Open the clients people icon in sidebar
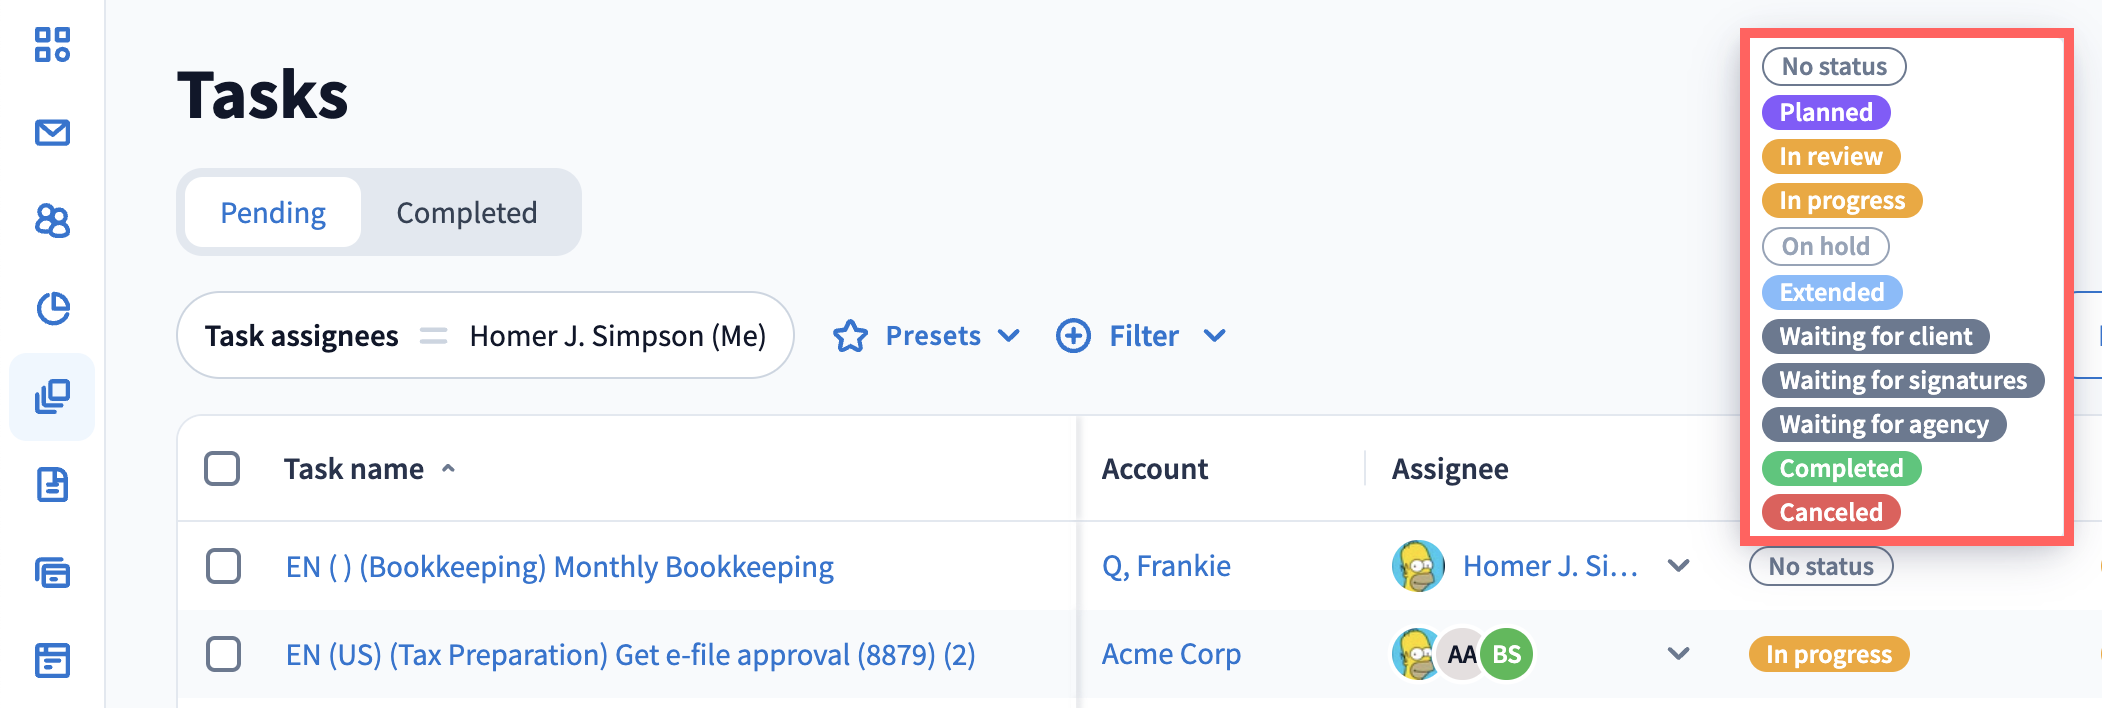The width and height of the screenshot is (2102, 708). (x=52, y=220)
